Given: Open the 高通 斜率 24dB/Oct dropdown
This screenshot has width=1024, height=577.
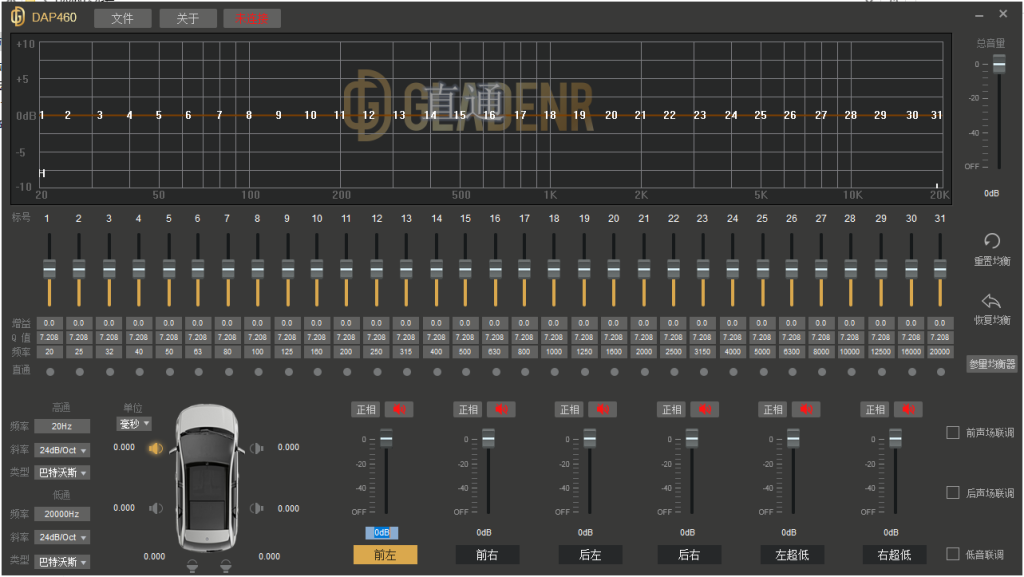Looking at the screenshot, I should click(x=62, y=450).
